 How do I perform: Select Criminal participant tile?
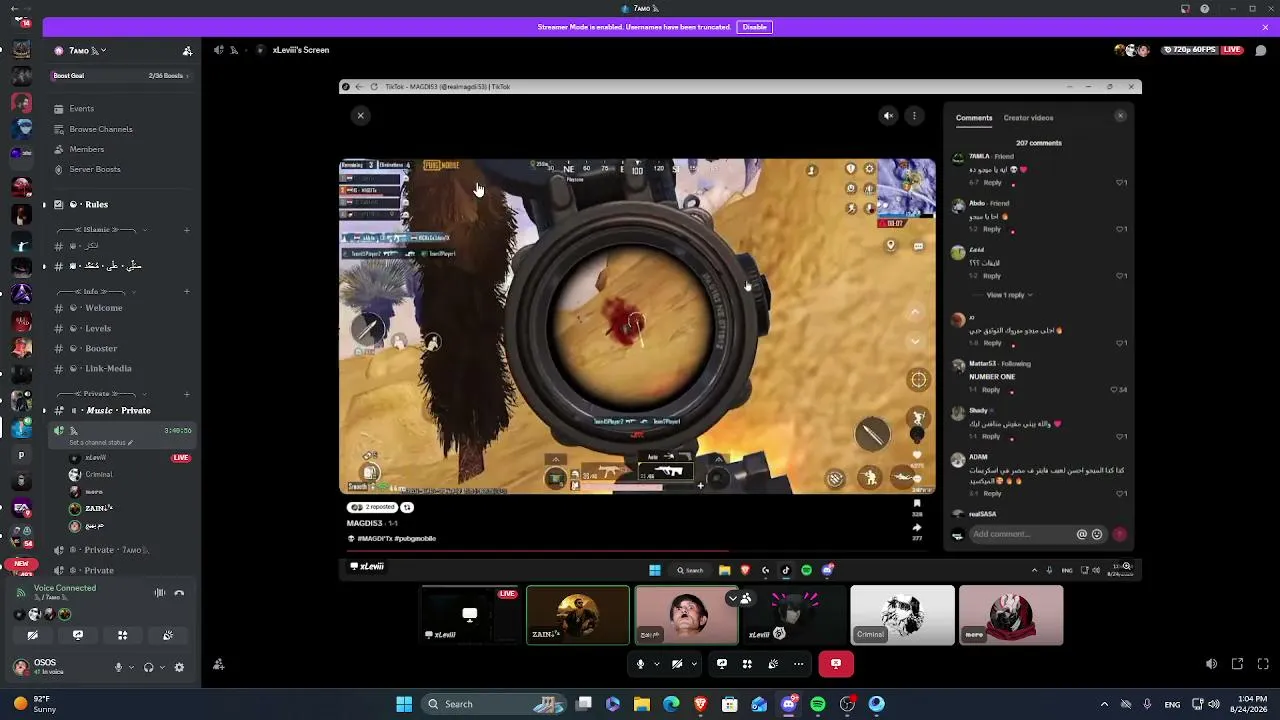click(x=902, y=615)
